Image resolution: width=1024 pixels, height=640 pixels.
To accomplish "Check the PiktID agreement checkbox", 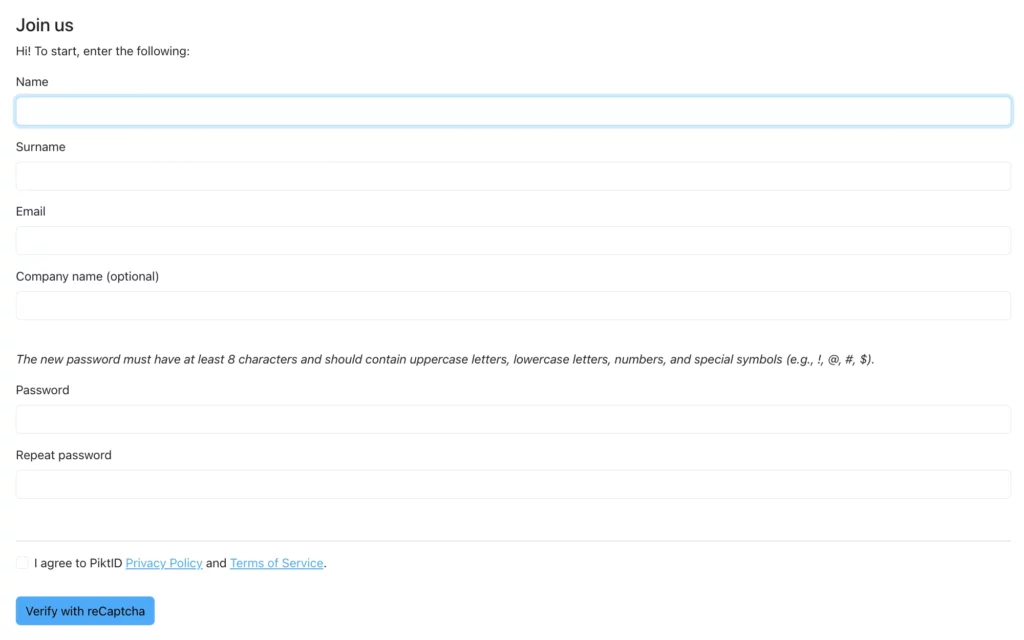I will coord(21,562).
